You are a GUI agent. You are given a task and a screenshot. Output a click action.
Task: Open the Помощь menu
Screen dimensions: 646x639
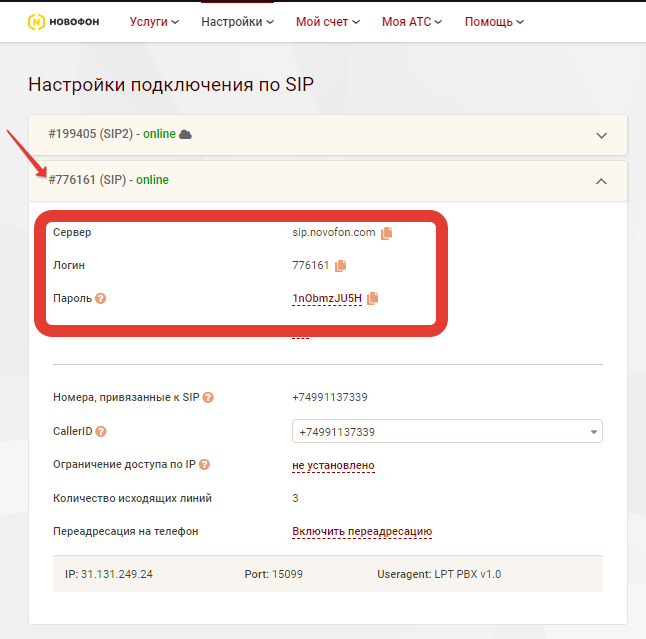[494, 22]
